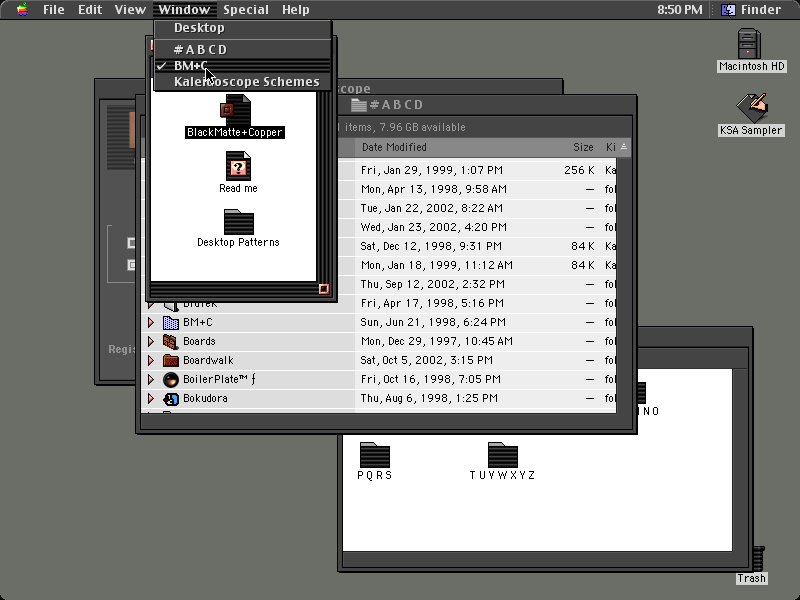
Task: Sort the list by Date Modified column
Action: point(394,147)
